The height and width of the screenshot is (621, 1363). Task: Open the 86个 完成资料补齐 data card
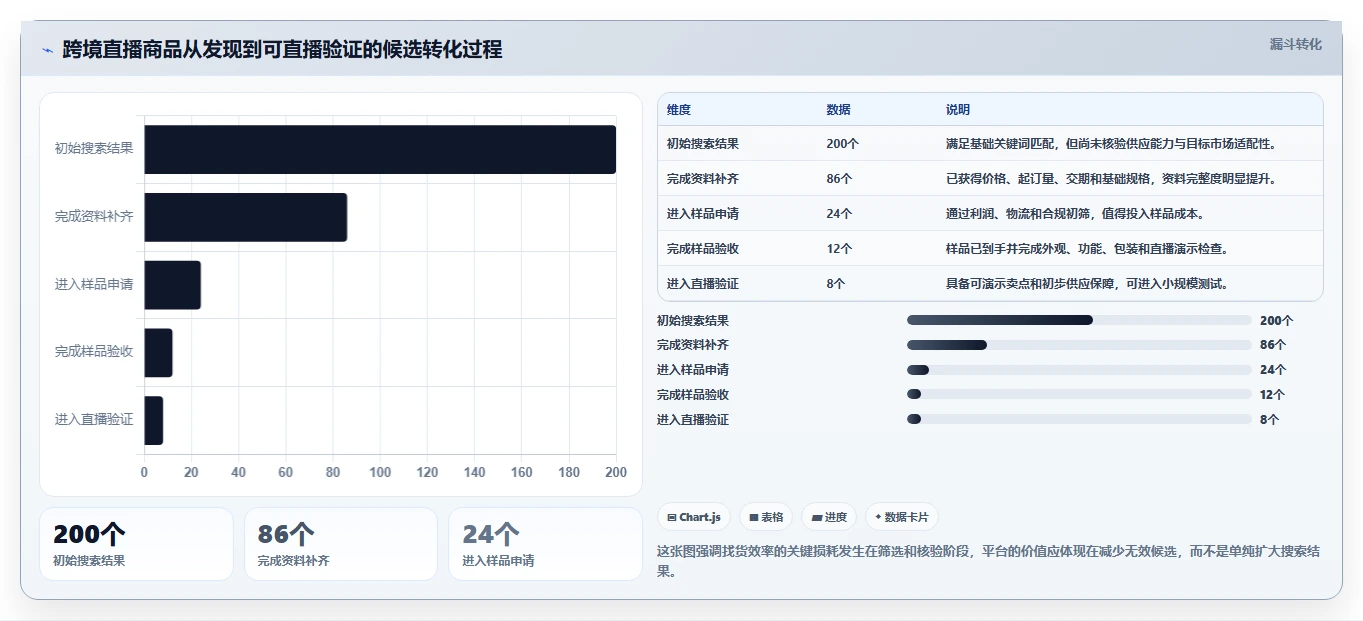tap(341, 544)
